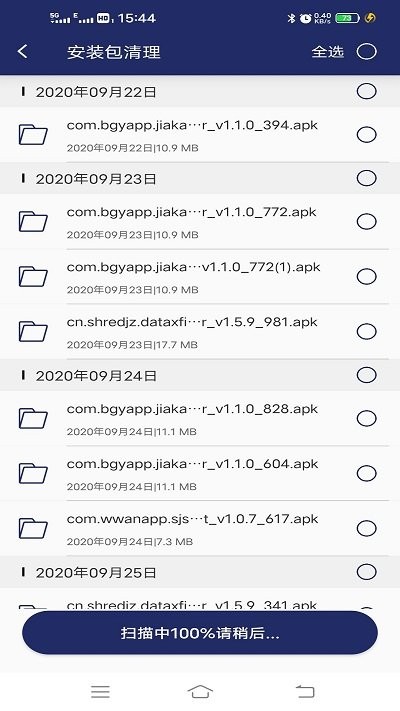Check the r_v1.1.0_604.apk selection circle
The image size is (400, 711).
pos(366,473)
